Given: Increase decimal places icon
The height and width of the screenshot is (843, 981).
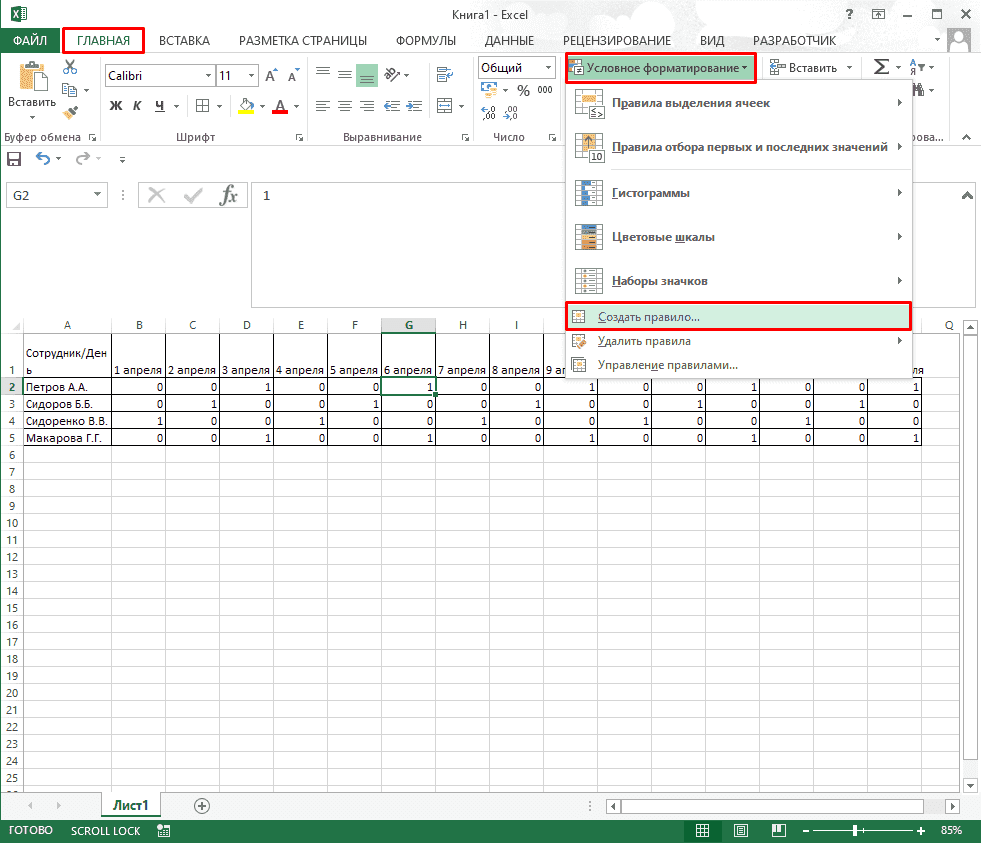Looking at the screenshot, I should (489, 113).
